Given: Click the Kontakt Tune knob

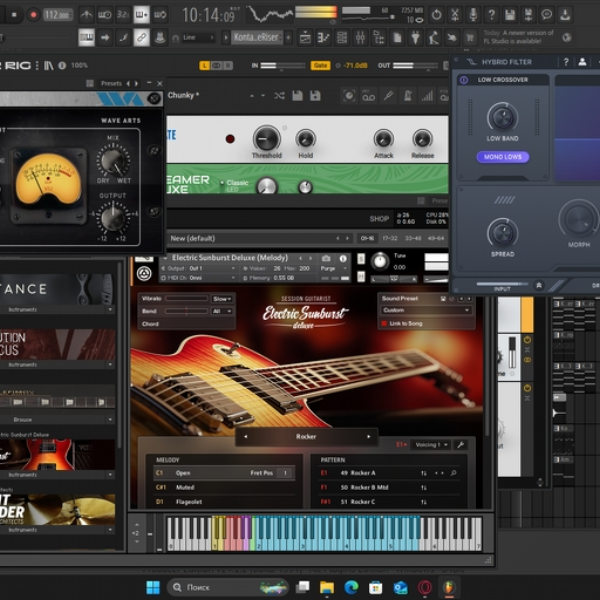Looking at the screenshot, I should pos(380,261).
